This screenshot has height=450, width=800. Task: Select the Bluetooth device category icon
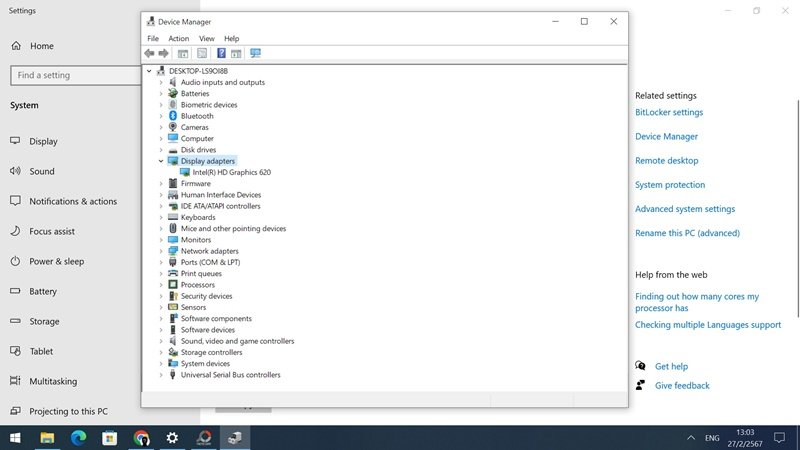coord(173,116)
